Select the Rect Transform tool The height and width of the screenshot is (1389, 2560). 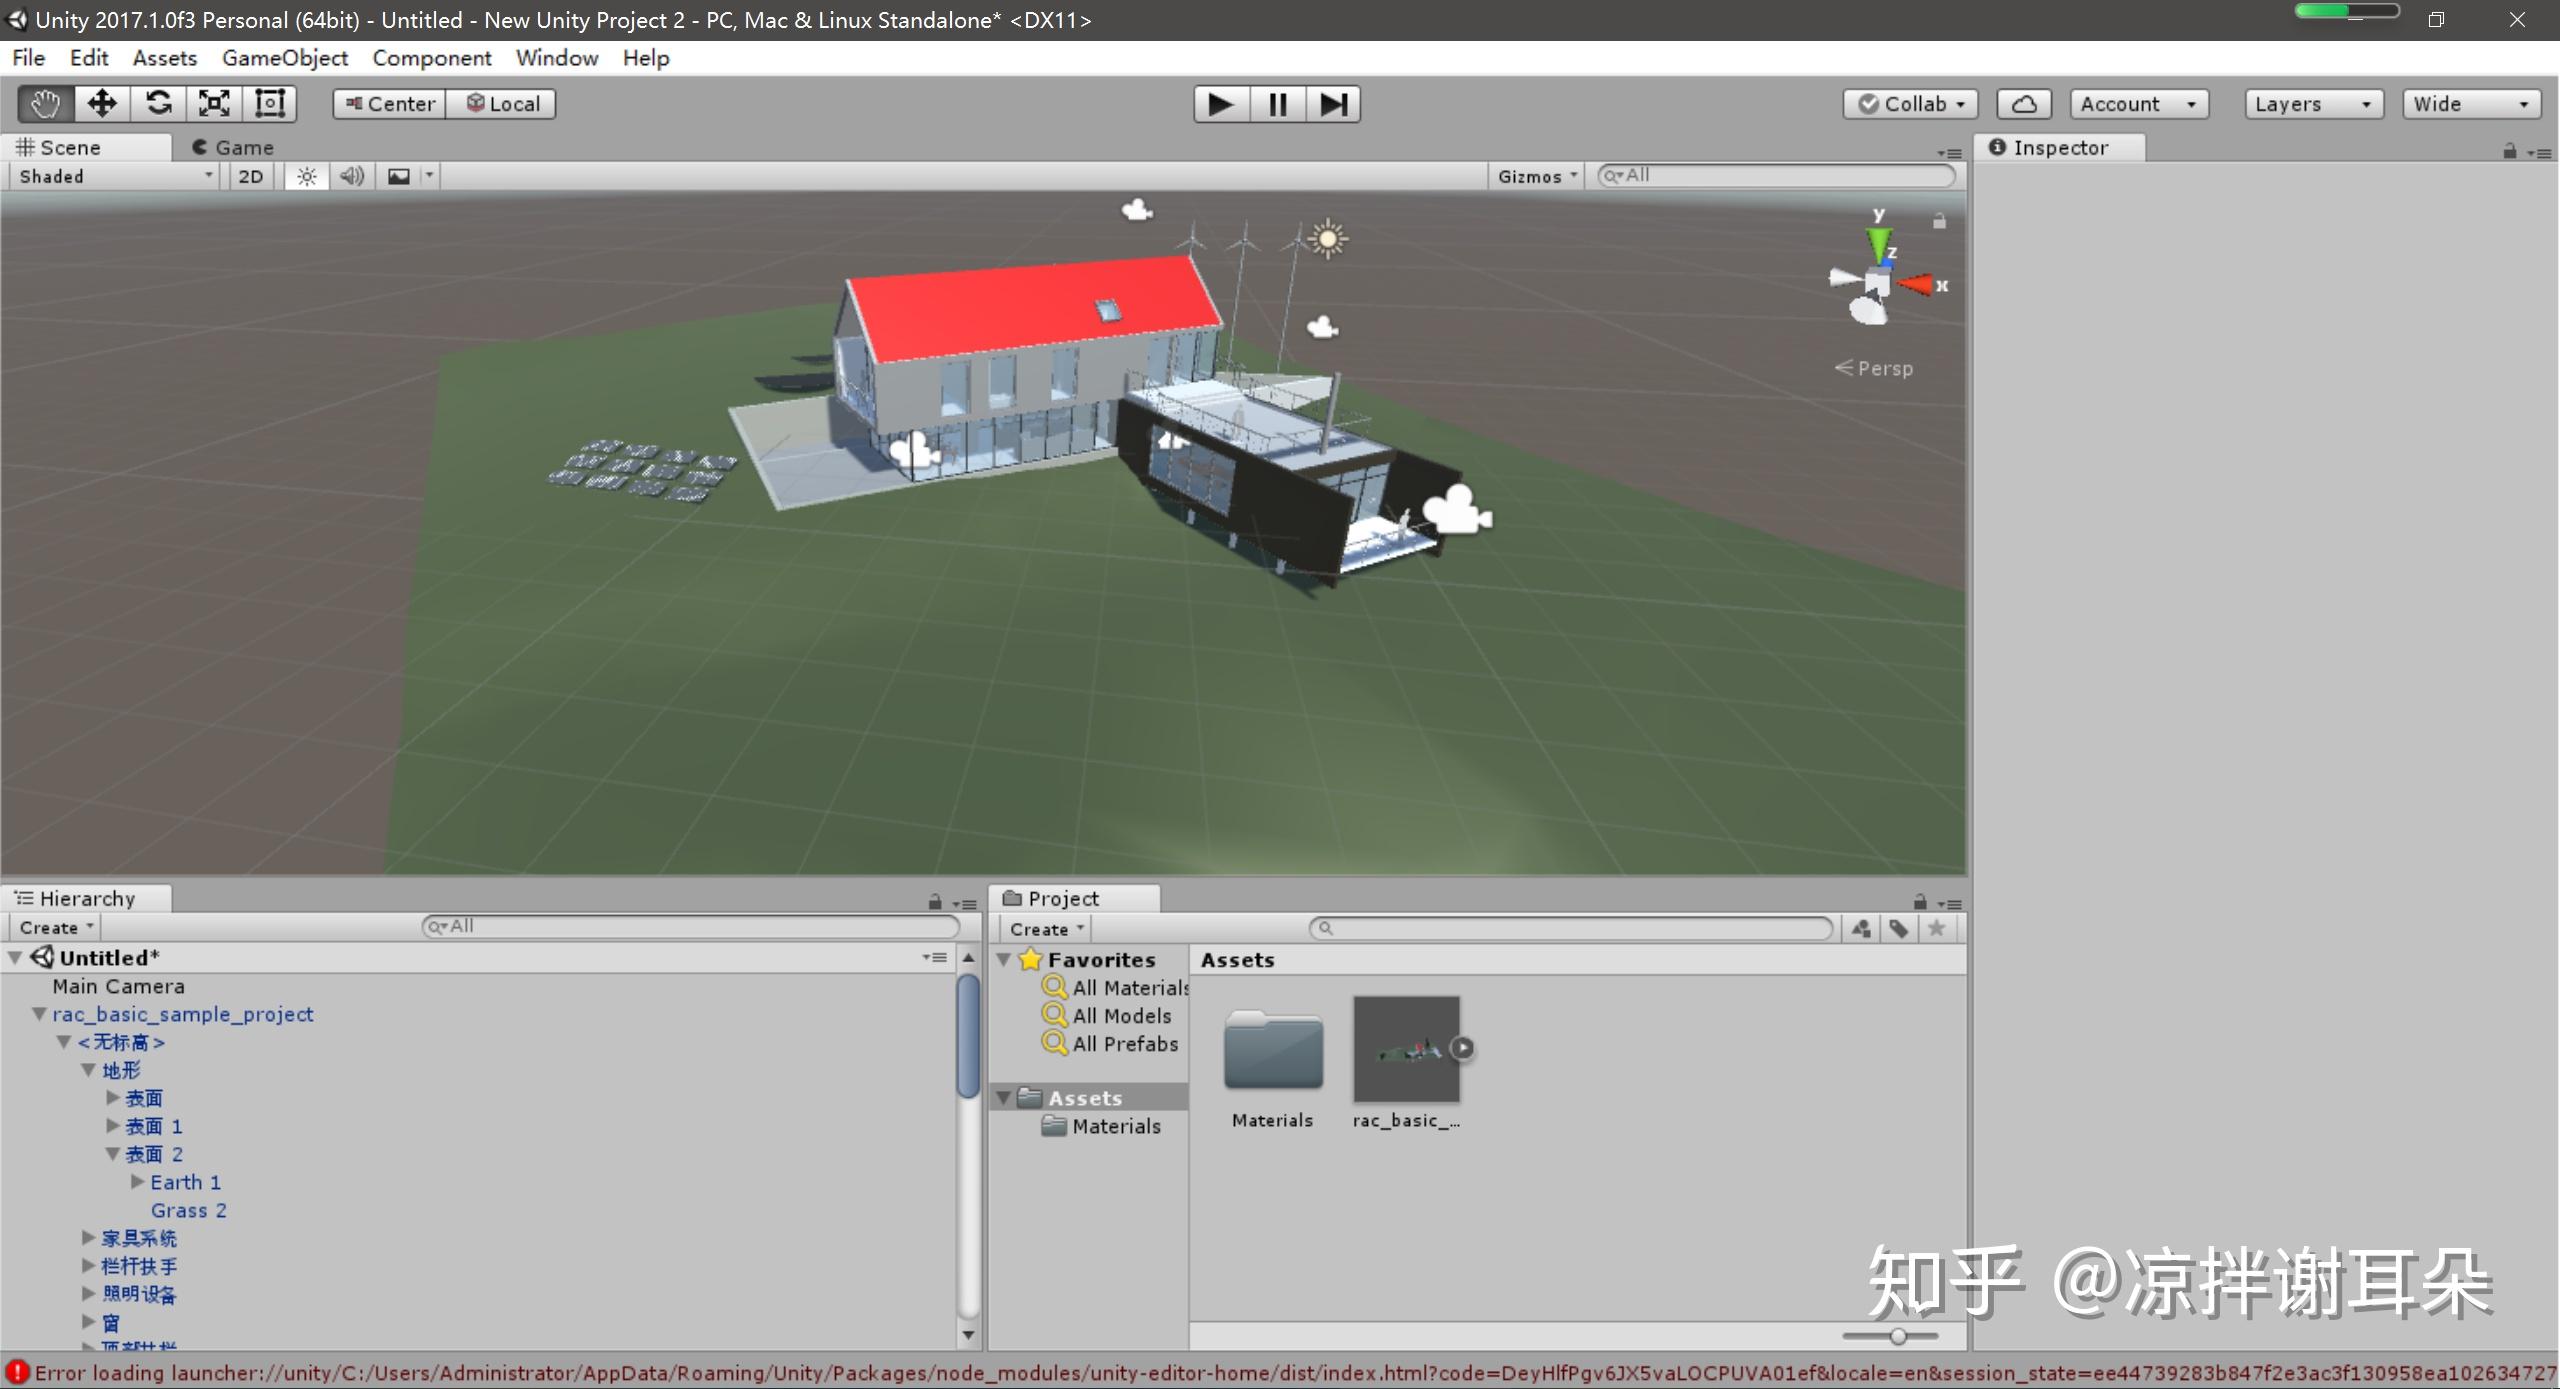(268, 103)
